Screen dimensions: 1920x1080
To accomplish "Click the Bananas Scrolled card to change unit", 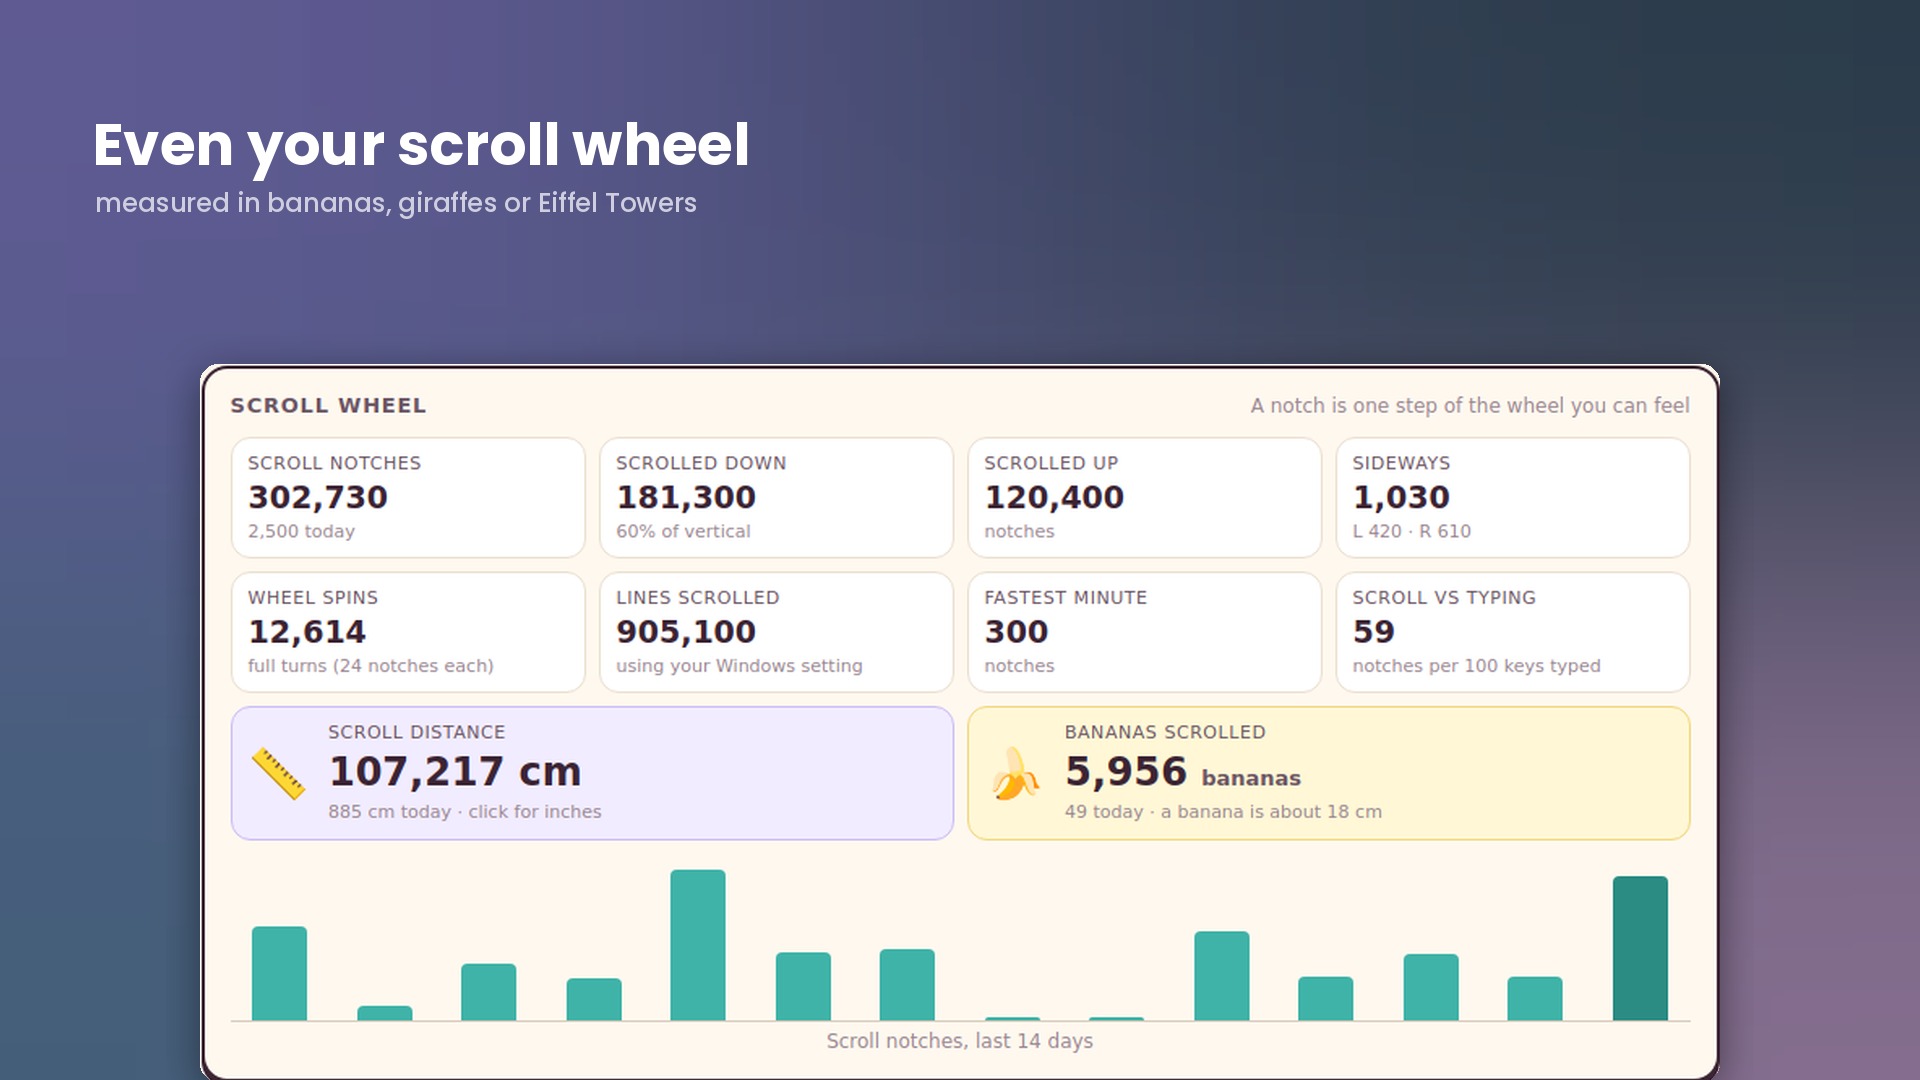I will coord(1329,773).
